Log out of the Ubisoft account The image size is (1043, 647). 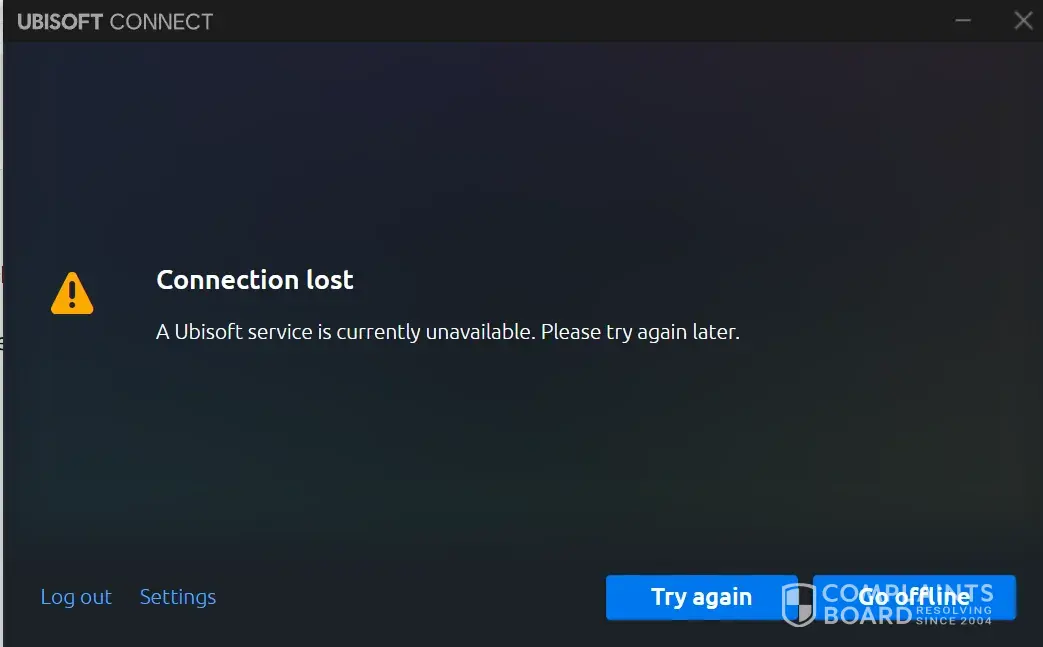76,597
